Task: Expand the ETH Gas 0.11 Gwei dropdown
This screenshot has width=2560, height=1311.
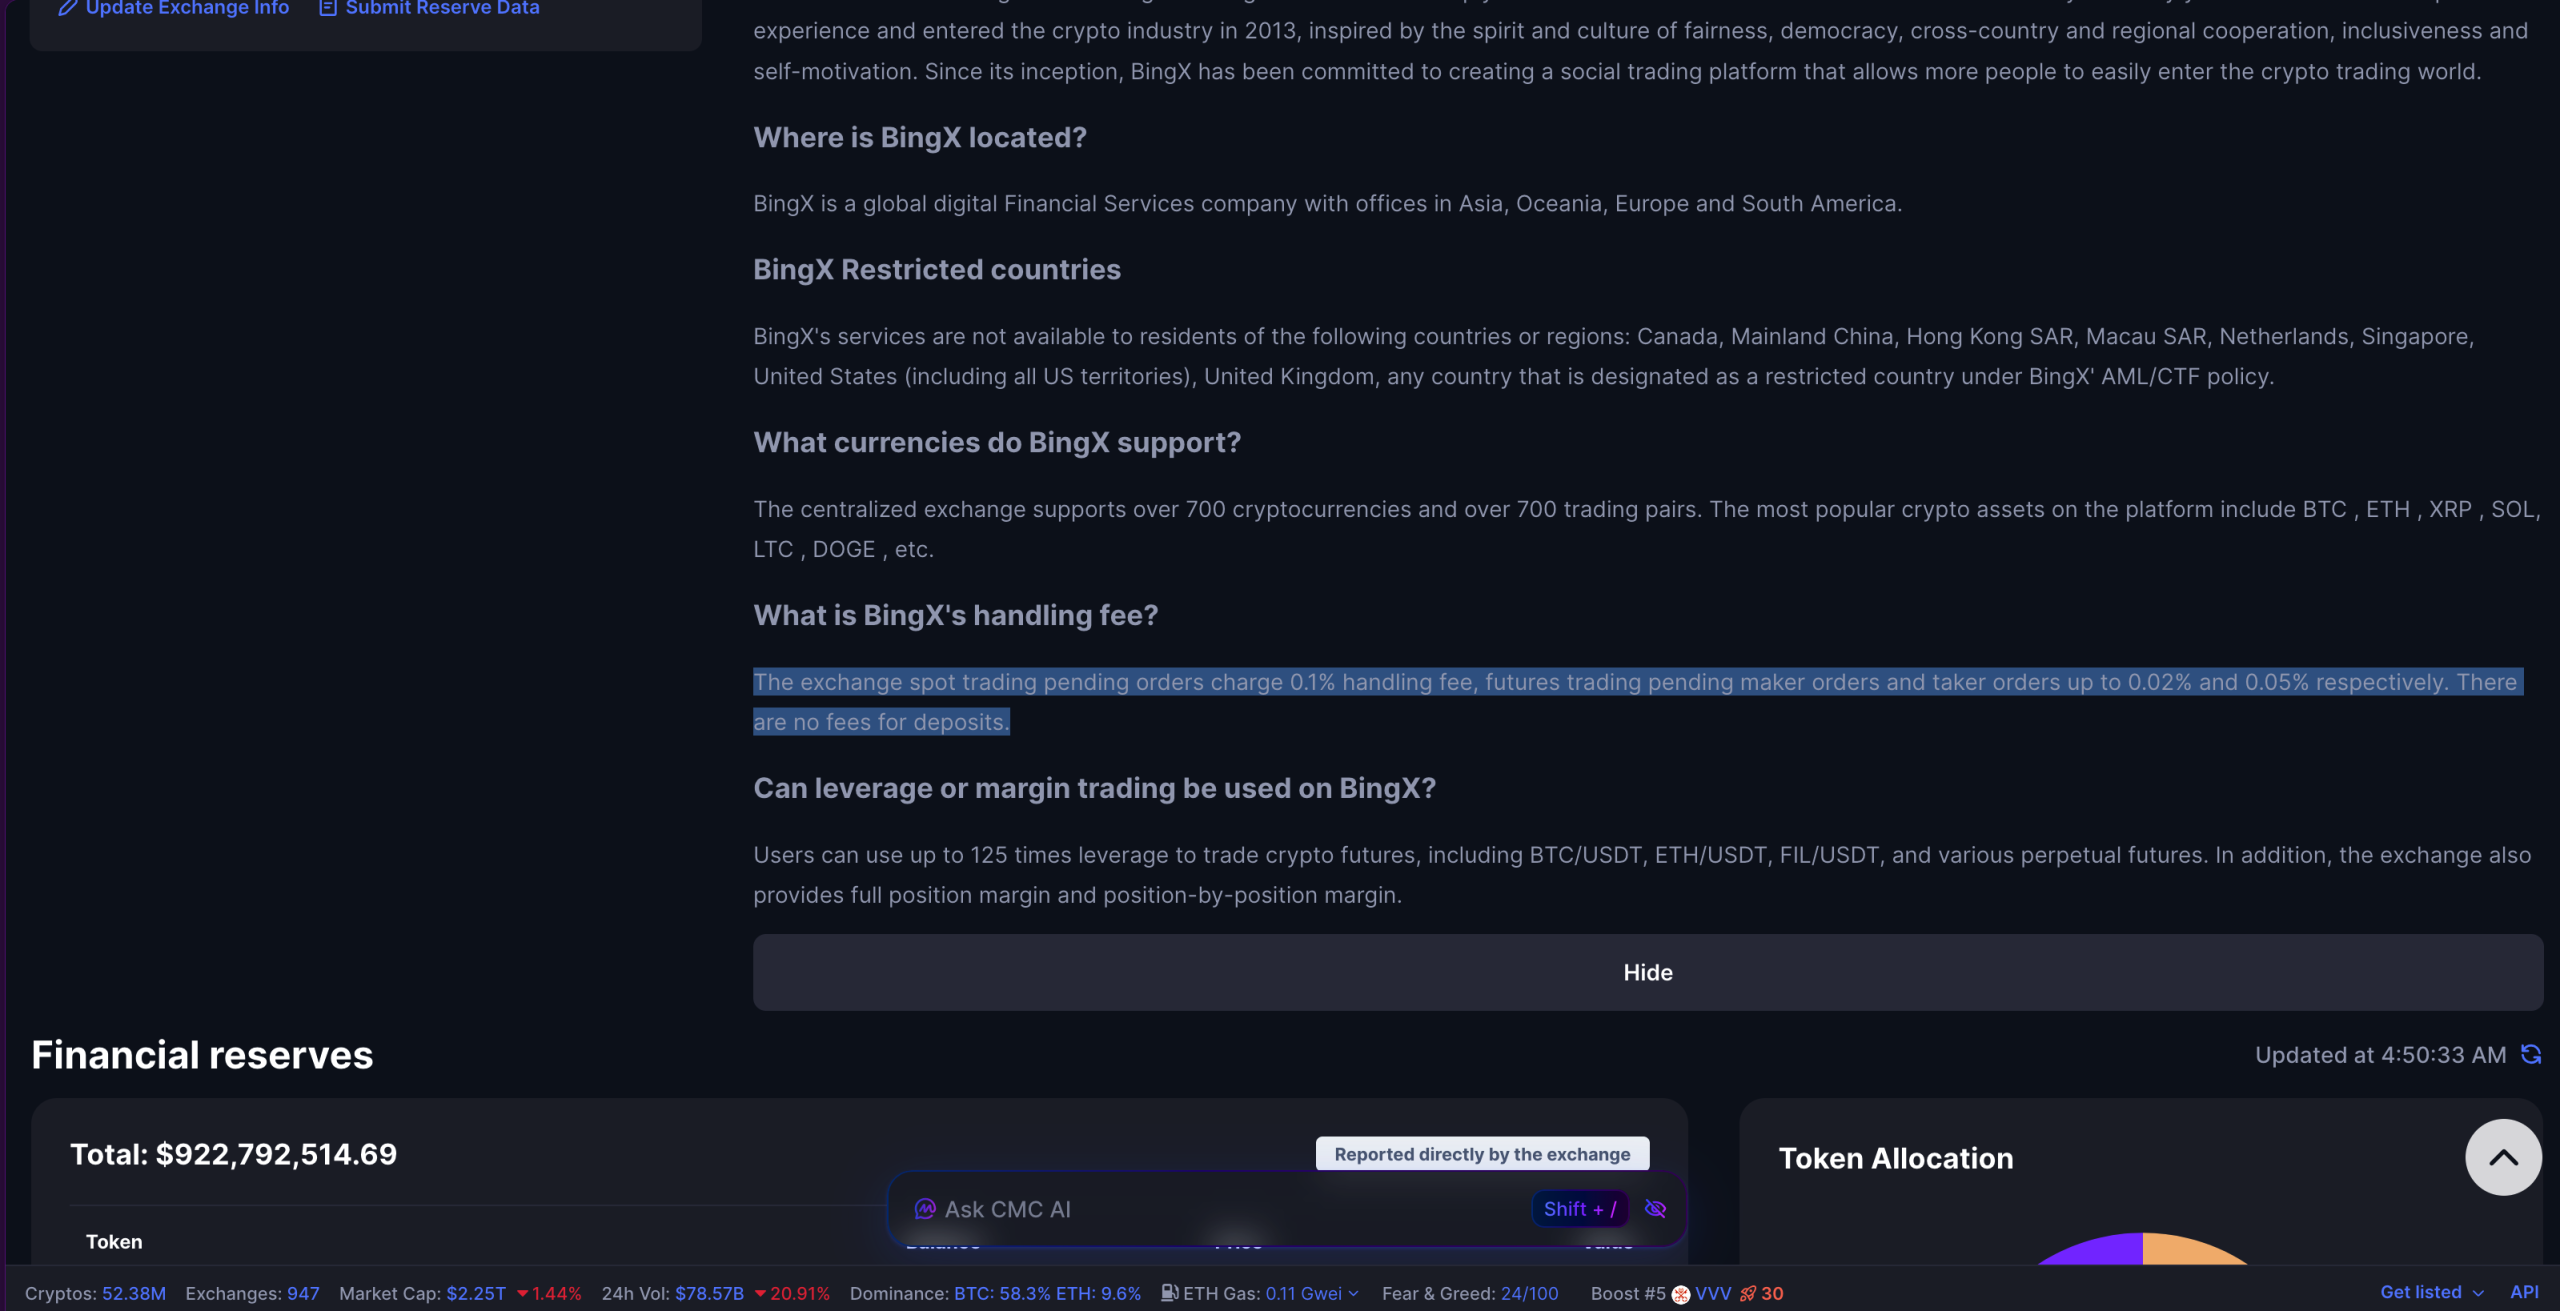Action: 1312,1293
